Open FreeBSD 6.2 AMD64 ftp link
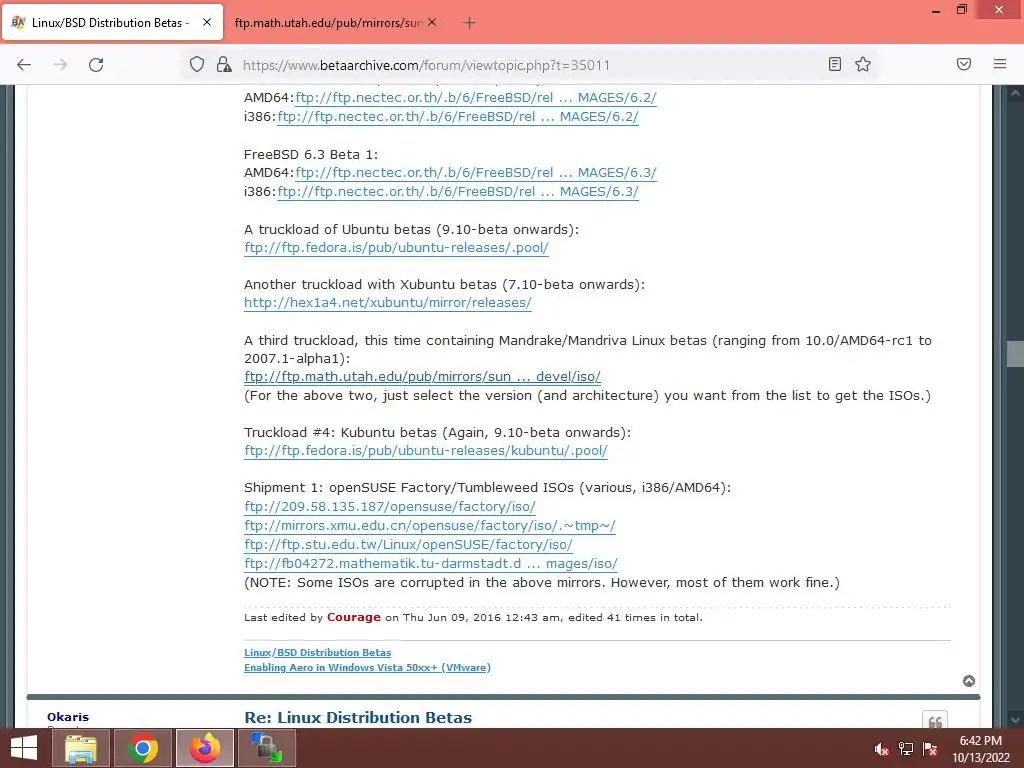The image size is (1024, 768). (x=475, y=98)
